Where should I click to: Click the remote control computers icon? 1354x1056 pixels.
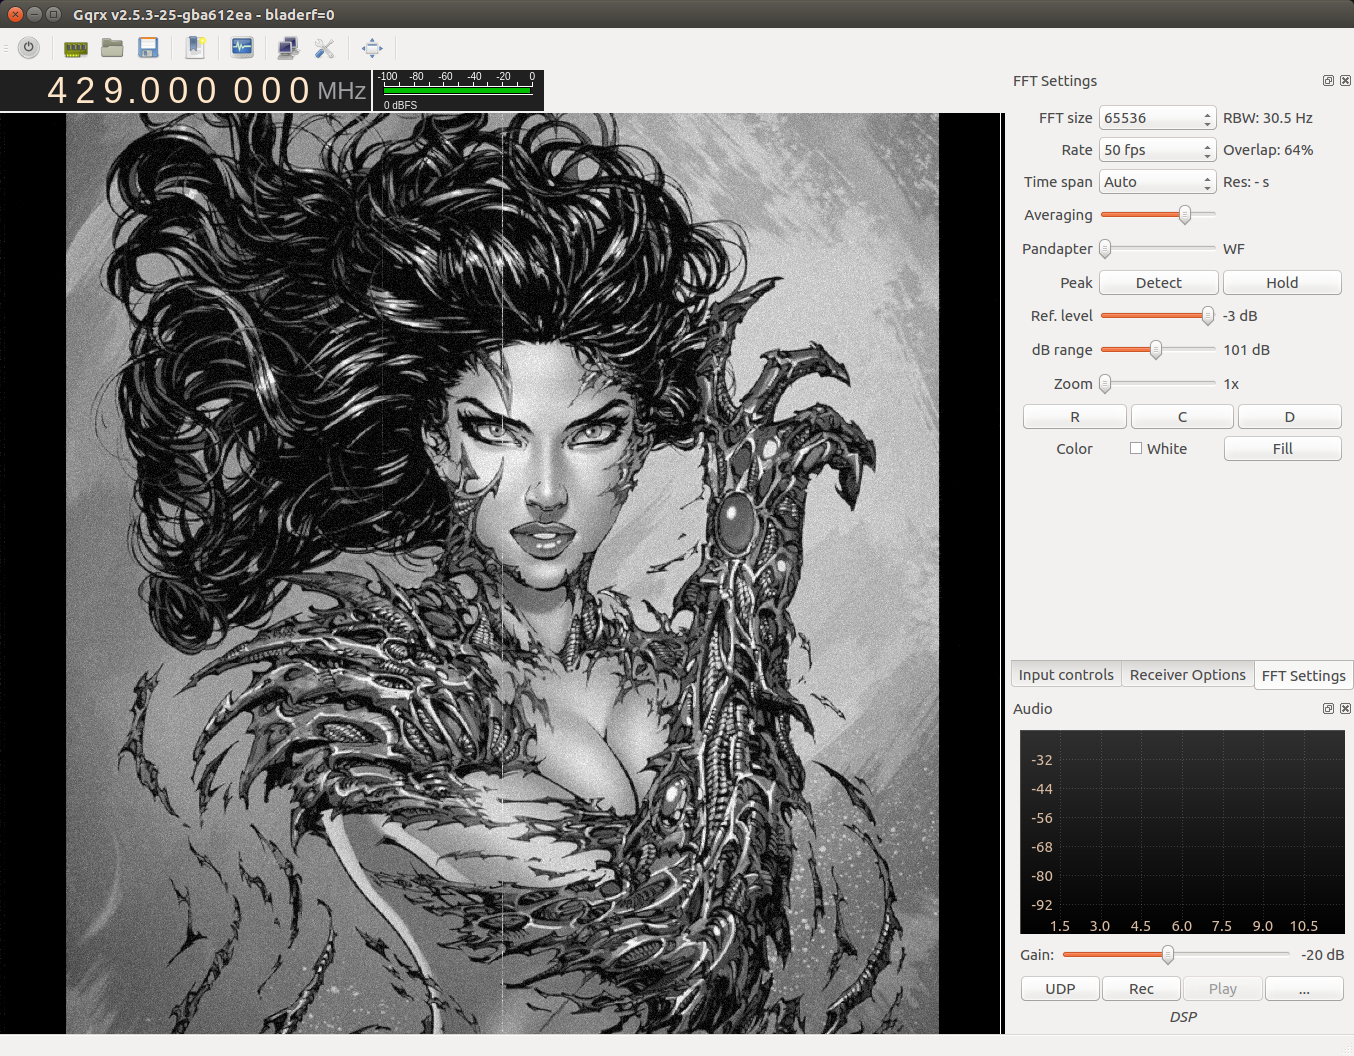coord(288,48)
